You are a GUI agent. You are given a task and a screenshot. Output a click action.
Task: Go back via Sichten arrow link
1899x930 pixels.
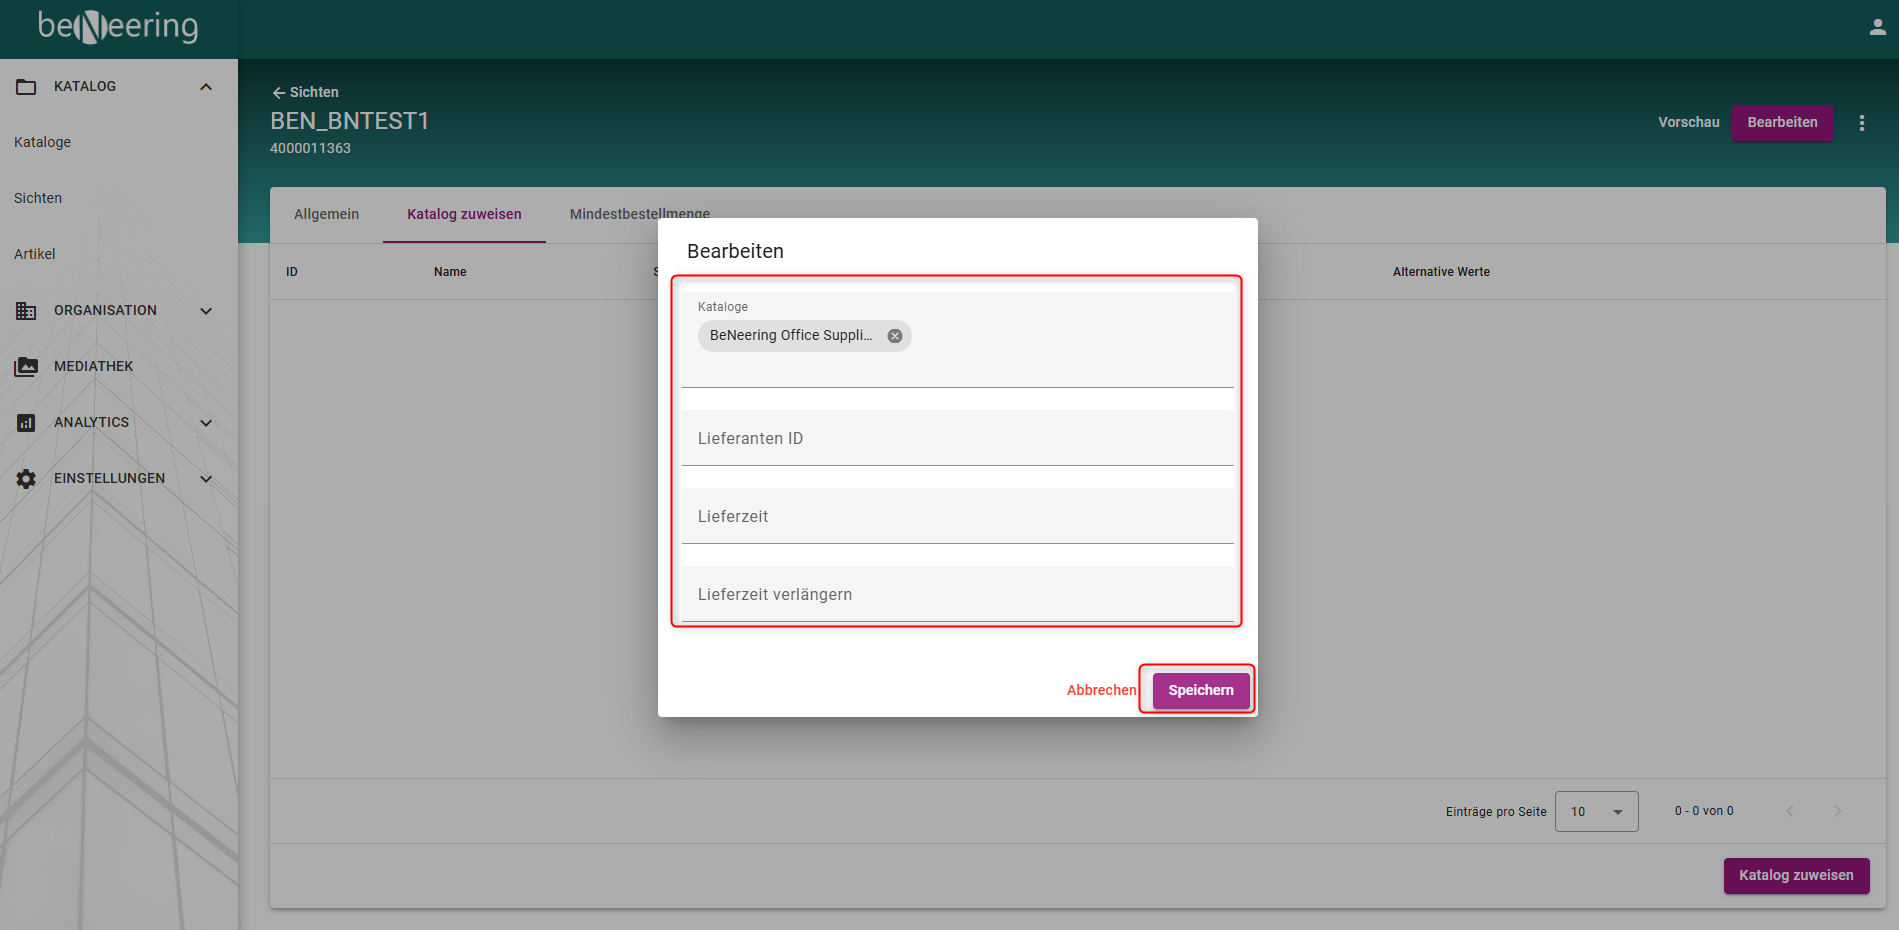tap(305, 92)
